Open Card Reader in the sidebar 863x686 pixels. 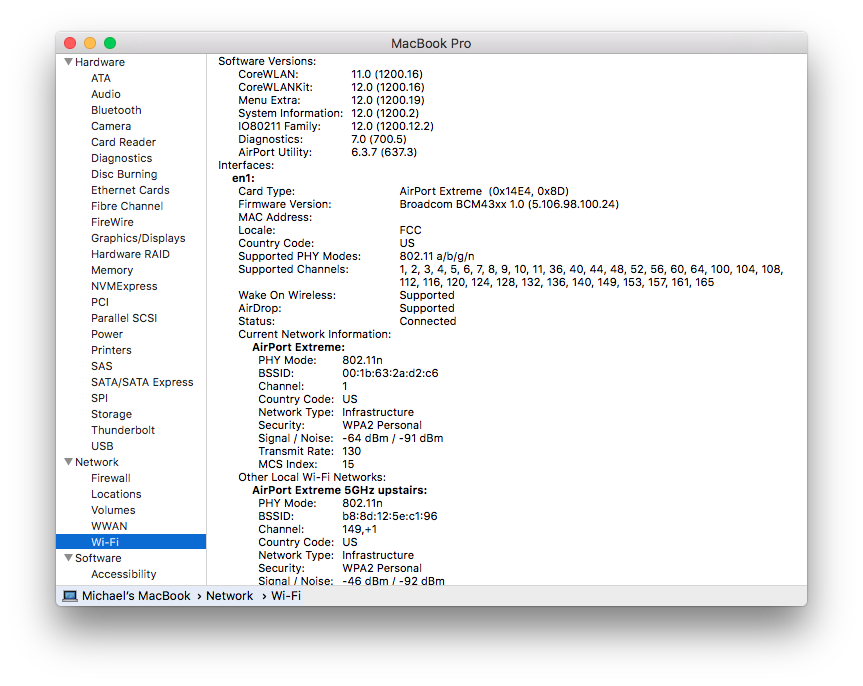[123, 142]
